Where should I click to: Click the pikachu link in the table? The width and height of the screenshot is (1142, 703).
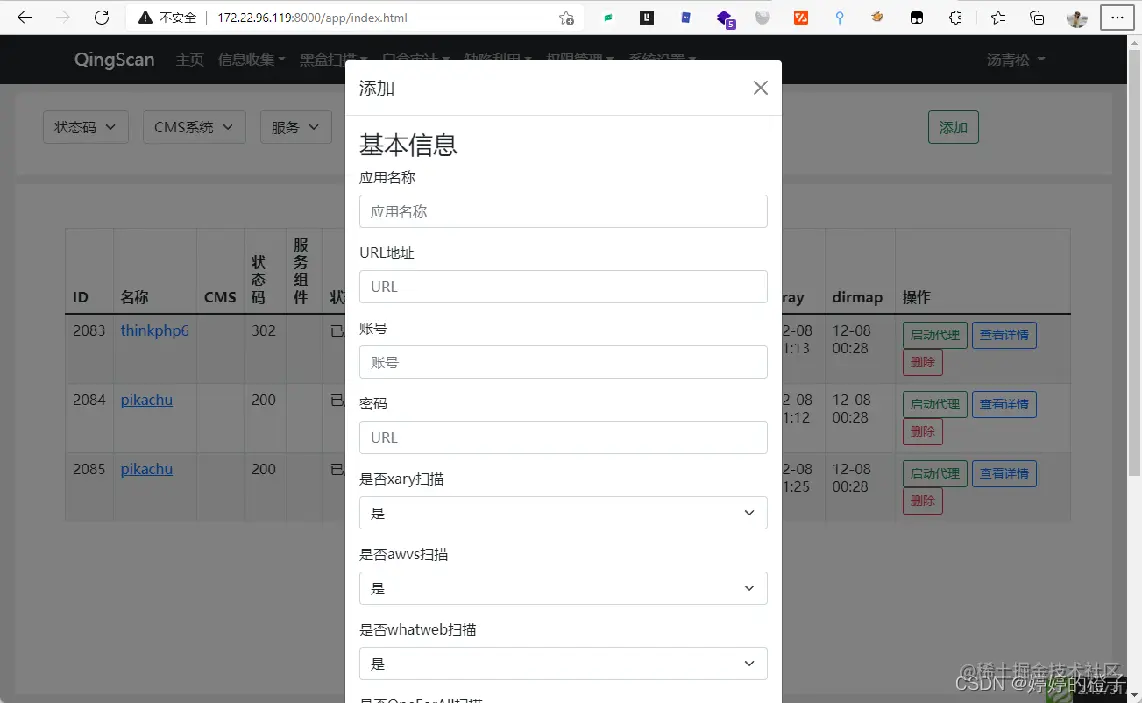[x=146, y=399]
